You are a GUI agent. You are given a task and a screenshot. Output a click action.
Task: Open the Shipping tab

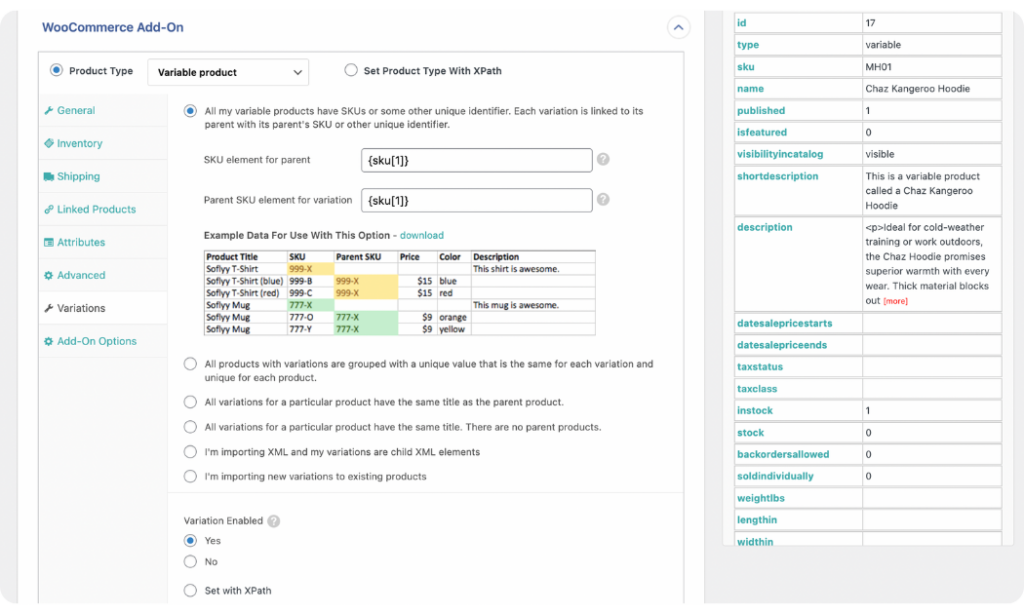click(x=103, y=176)
